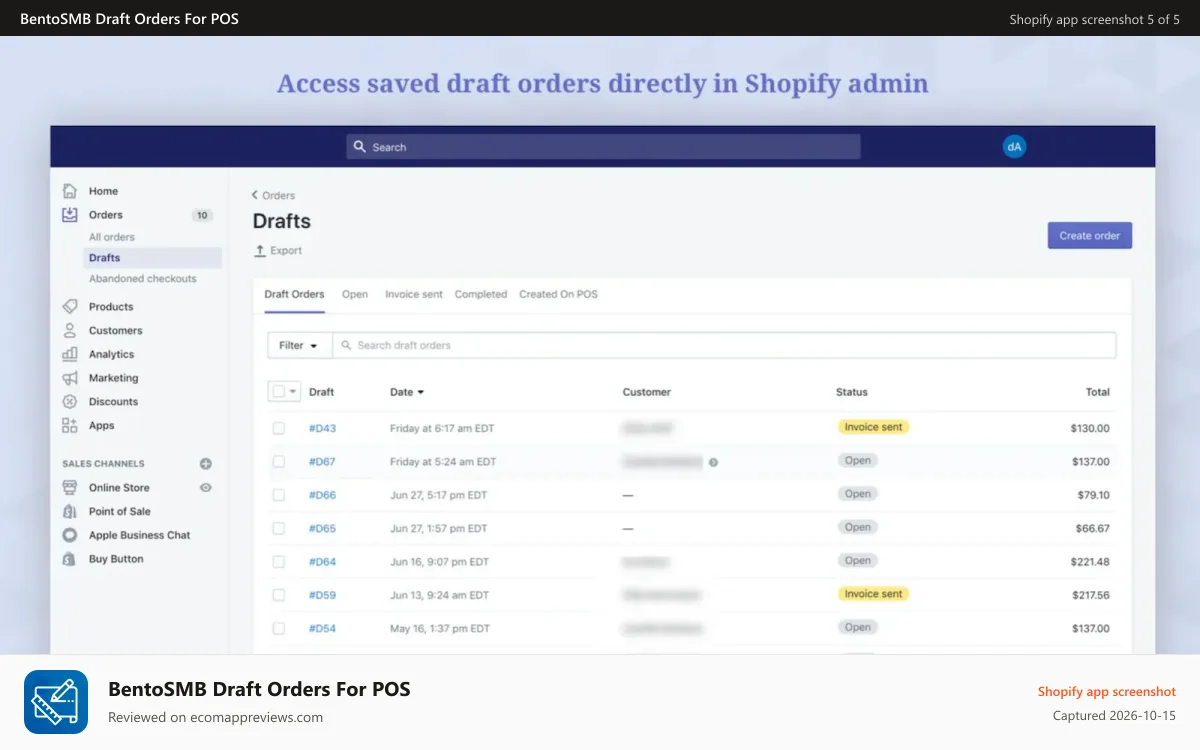This screenshot has height=750, width=1200.
Task: Click Invoice sent badge for #D43
Action: pyautogui.click(x=873, y=427)
